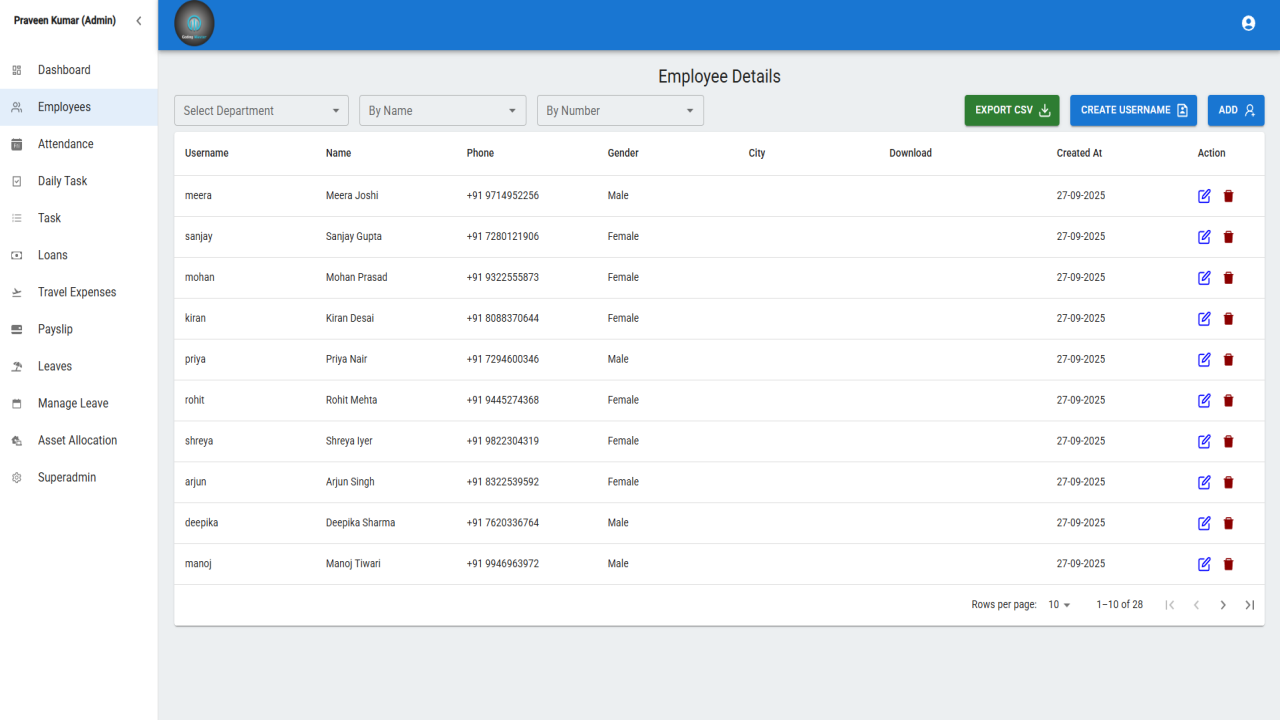Collapse the sidebar with the chevron
The width and height of the screenshot is (1280, 720).
tap(139, 21)
